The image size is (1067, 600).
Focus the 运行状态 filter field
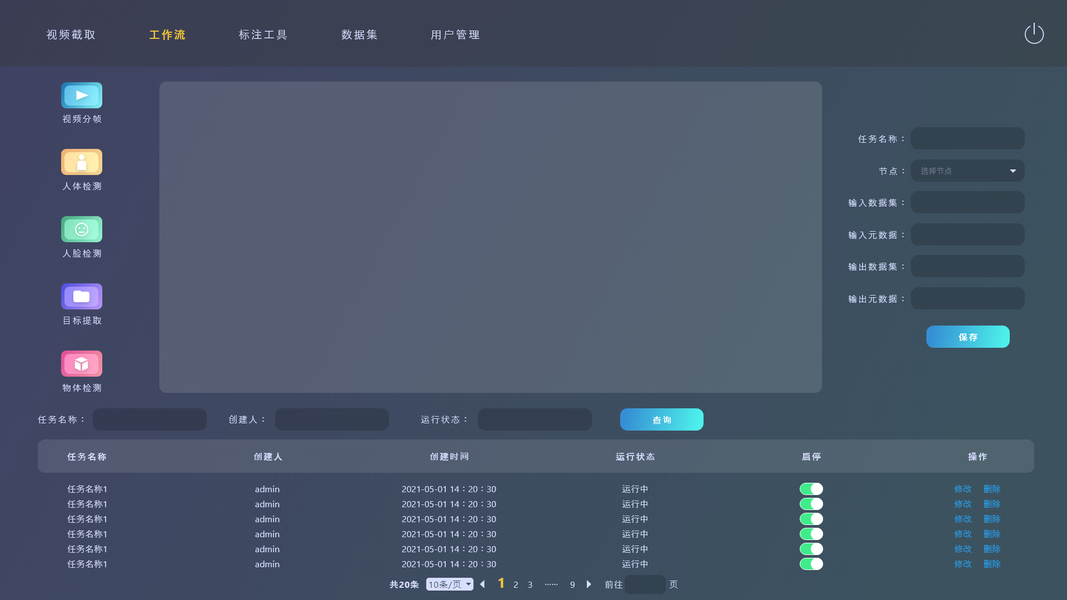click(x=535, y=420)
